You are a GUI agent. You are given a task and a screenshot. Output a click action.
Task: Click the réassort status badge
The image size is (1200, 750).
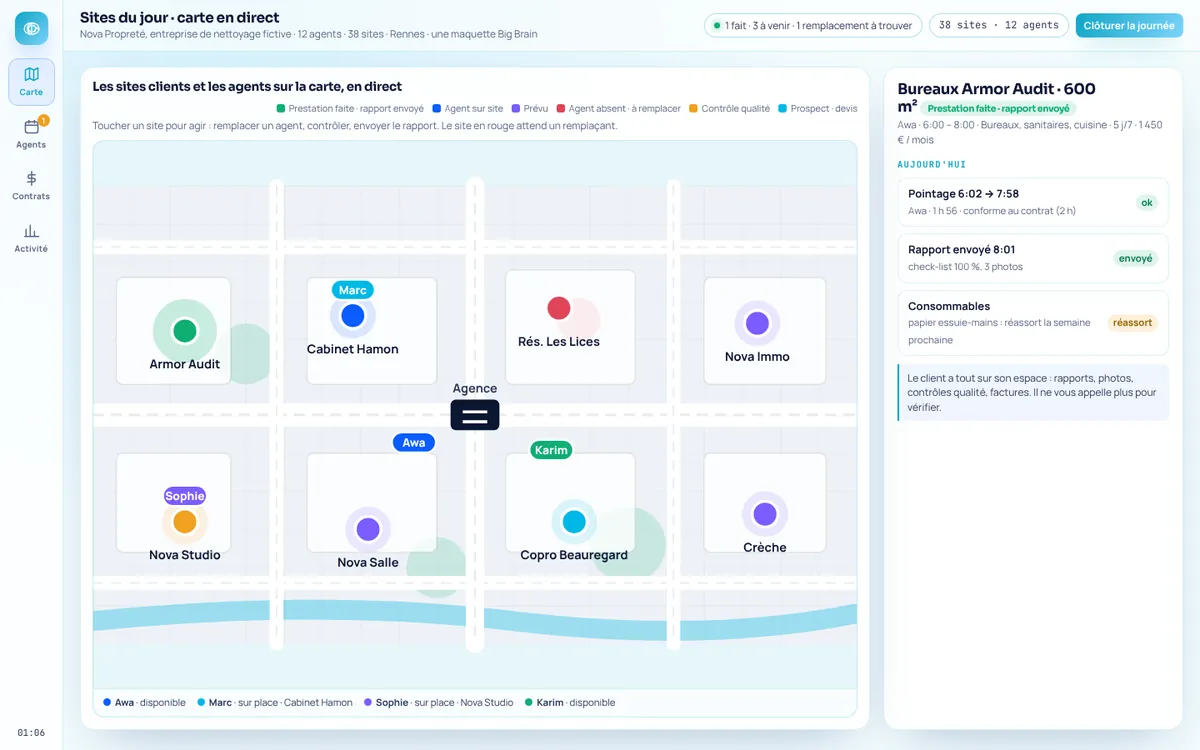(x=1133, y=323)
